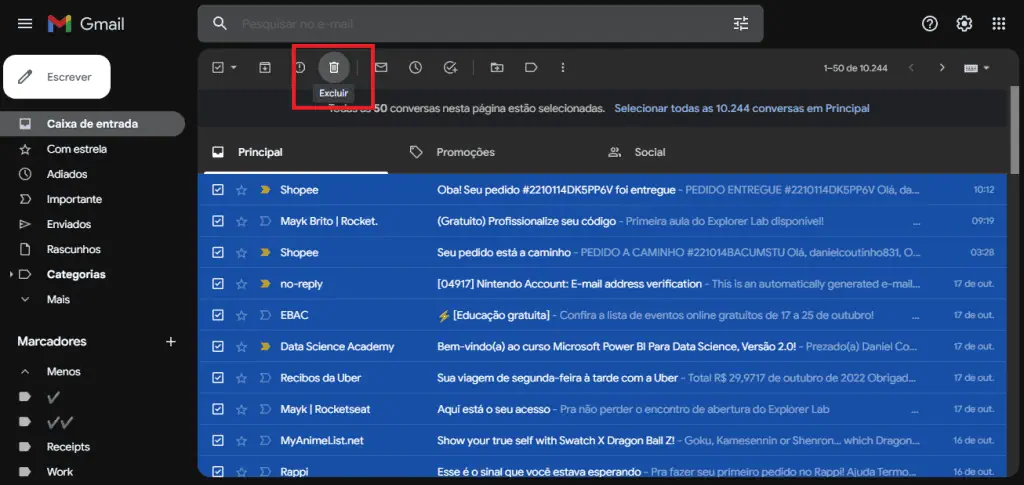
Task: Uncheck the Mayk Brito | Rocket. email
Action: (218, 221)
